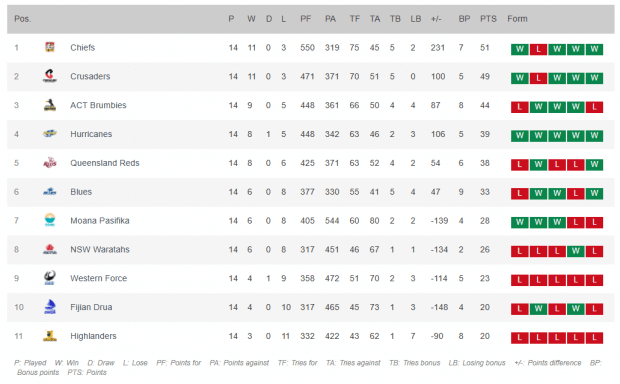Click the Queensland Reds team logo
Viewport: 620px width, 384px height.
point(50,163)
